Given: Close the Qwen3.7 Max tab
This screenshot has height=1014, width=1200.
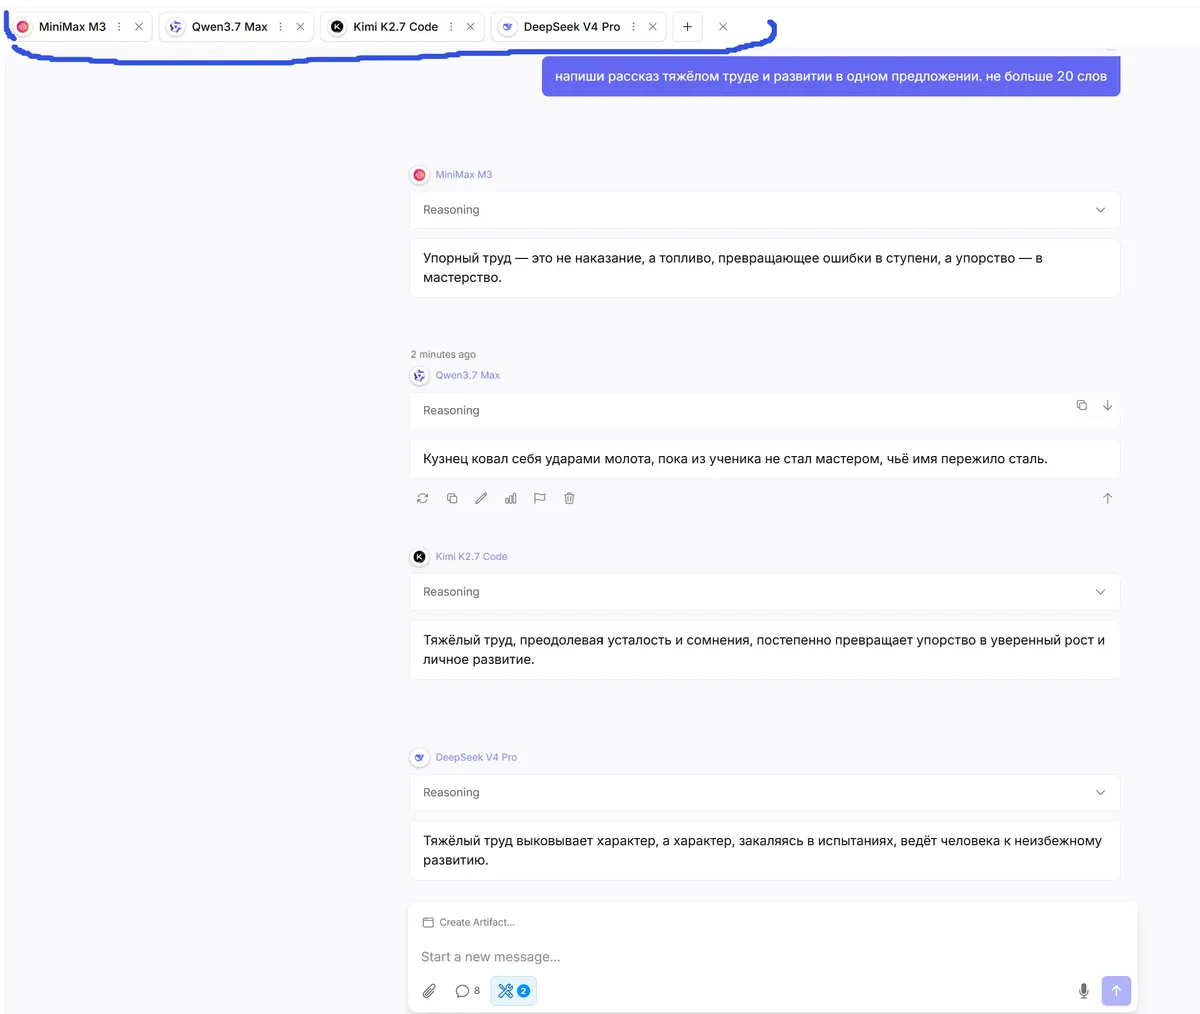Looking at the screenshot, I should click(x=300, y=27).
